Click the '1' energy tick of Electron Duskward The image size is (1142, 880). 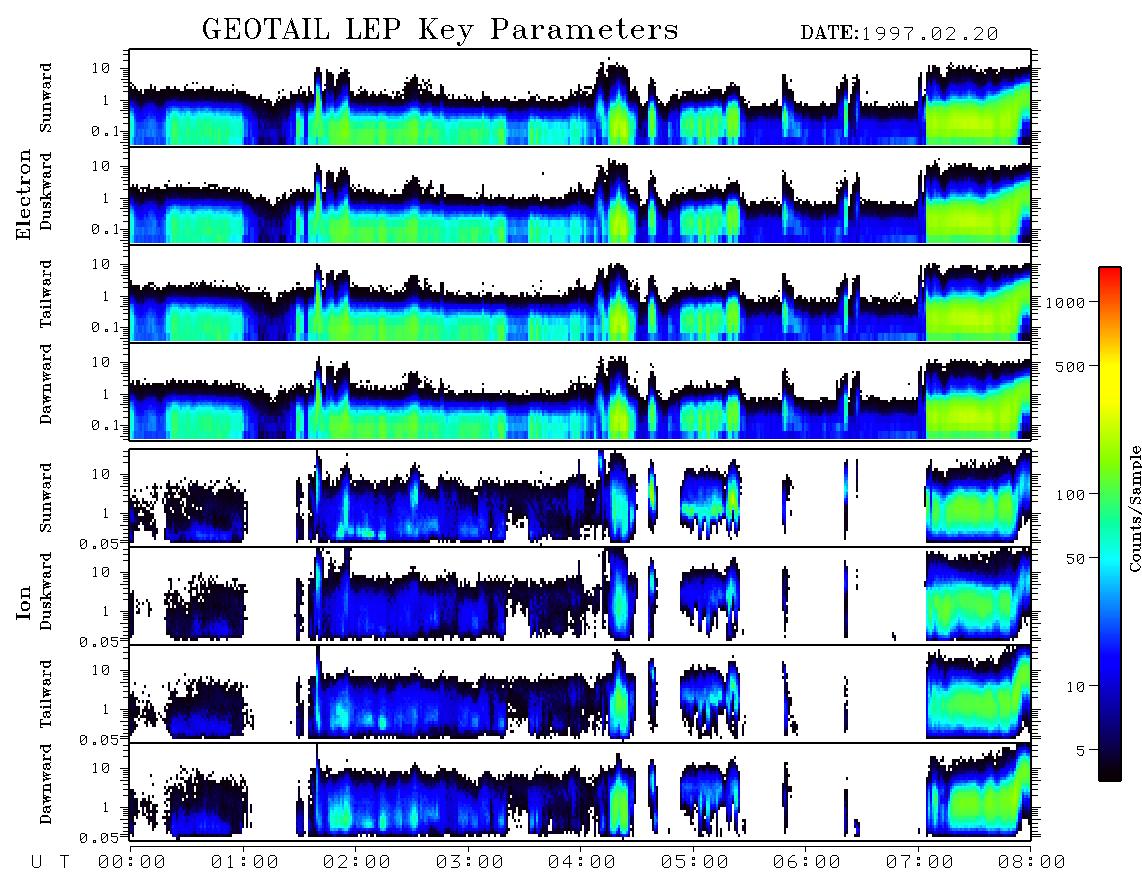click(x=106, y=198)
